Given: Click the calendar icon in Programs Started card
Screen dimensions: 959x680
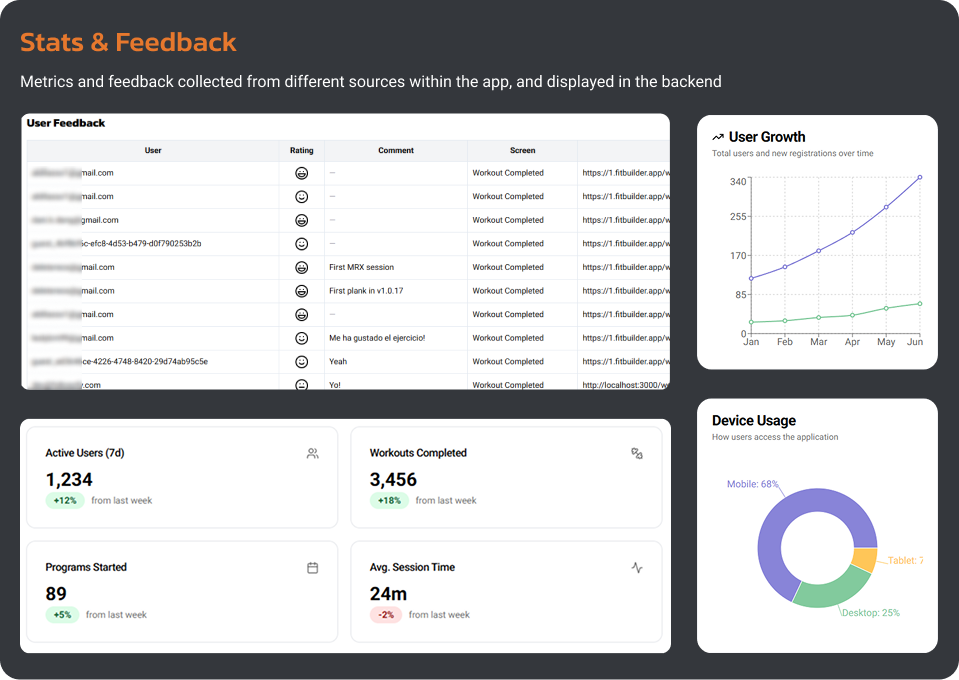Looking at the screenshot, I should tap(313, 567).
